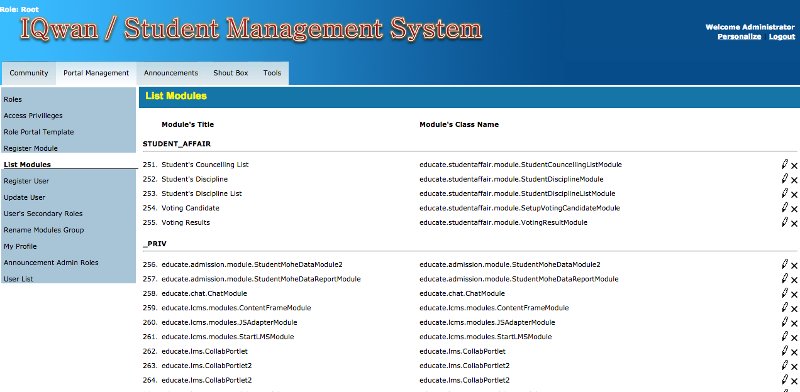Viewport: 800px width, 392px height.
Task: Delete the ContentFrameModule entry 259
Action: (x=794, y=308)
